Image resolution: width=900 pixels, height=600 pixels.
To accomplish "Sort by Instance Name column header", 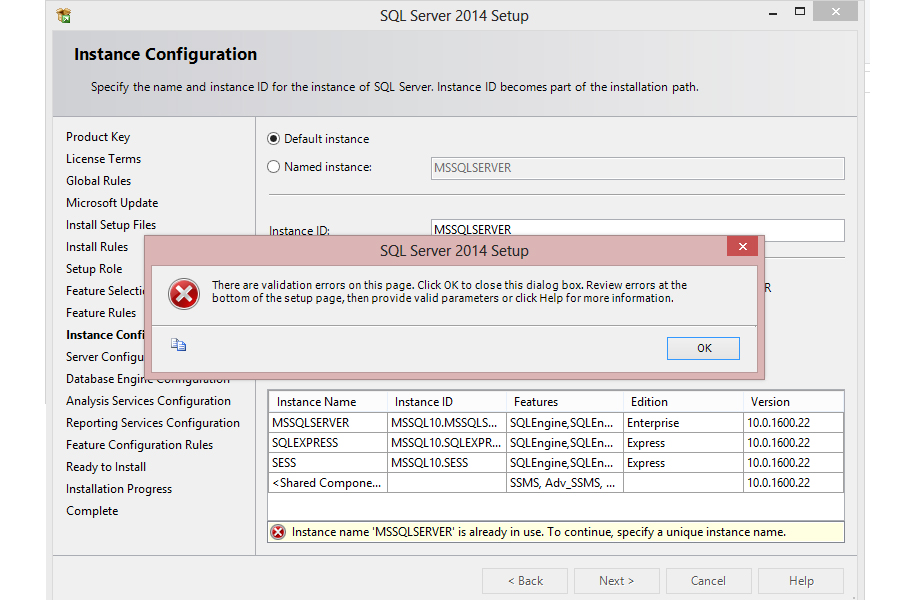I will [x=328, y=402].
